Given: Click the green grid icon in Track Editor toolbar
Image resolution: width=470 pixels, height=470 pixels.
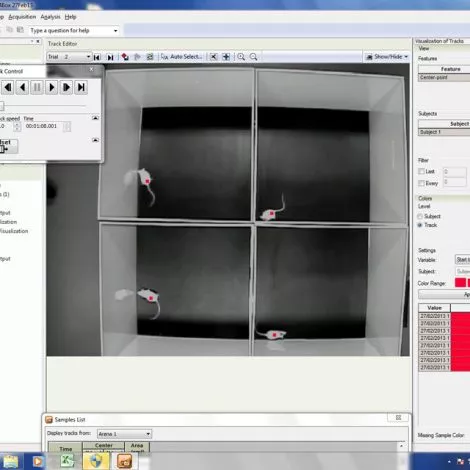Looking at the screenshot, I should [x=150, y=57].
